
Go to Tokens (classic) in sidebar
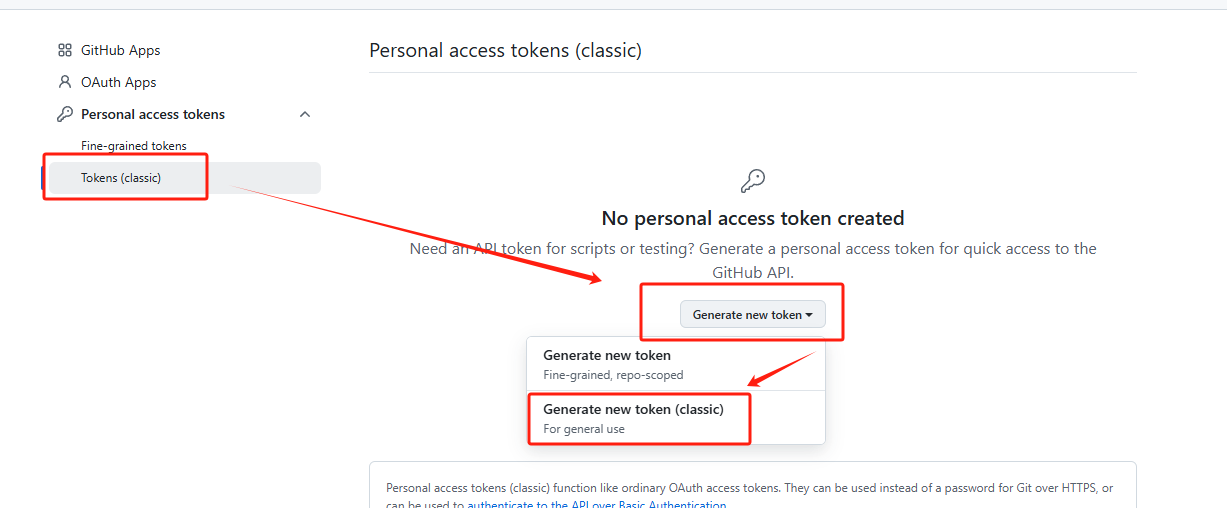(121, 178)
